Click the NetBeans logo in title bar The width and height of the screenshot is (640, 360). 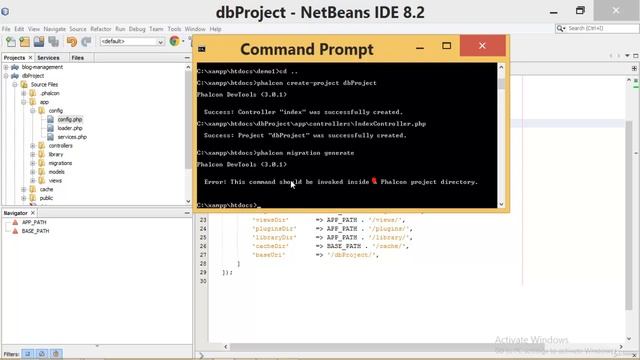pos(5,11)
